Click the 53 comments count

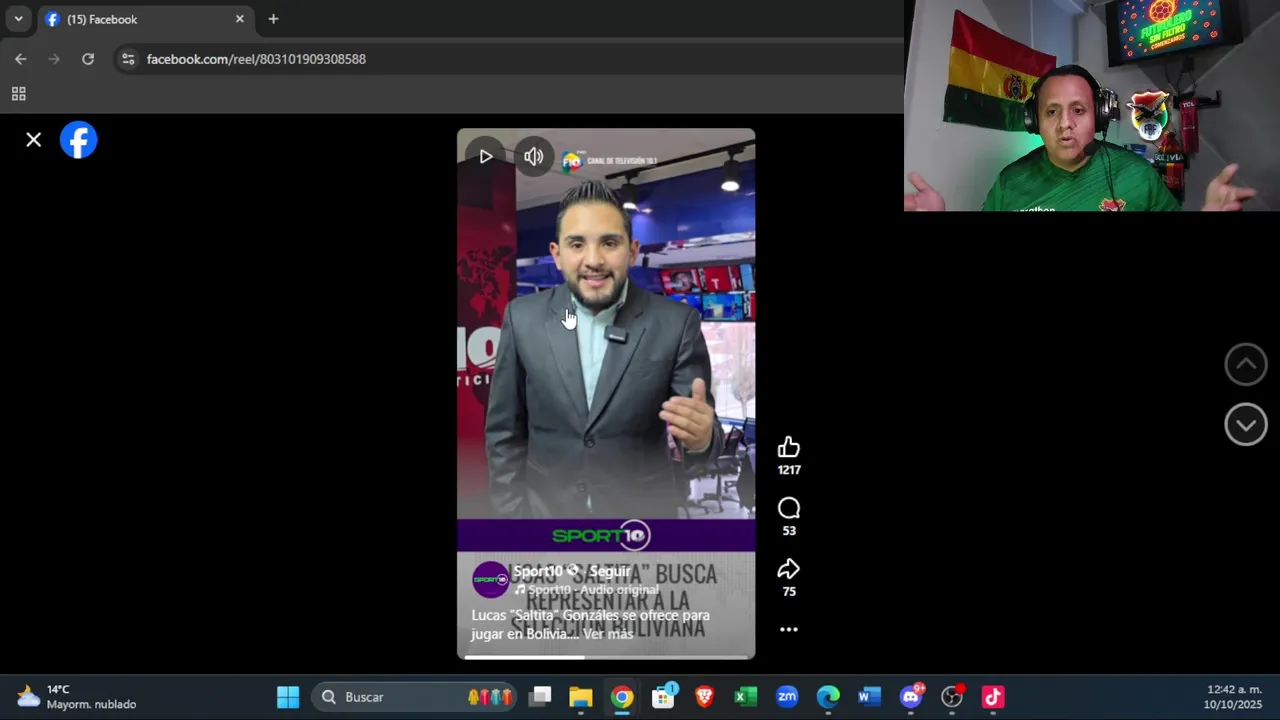tap(789, 531)
